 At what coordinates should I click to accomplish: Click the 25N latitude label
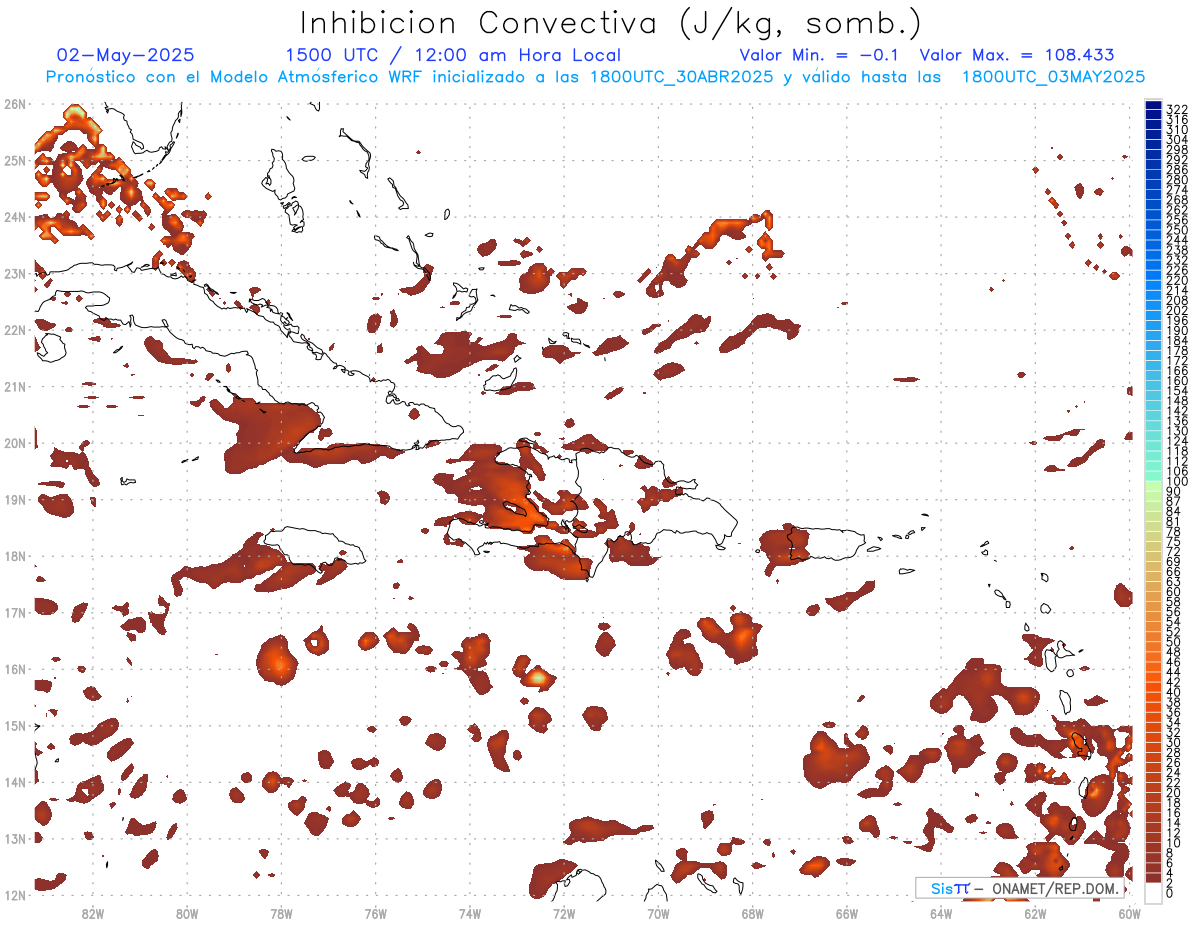point(14,160)
